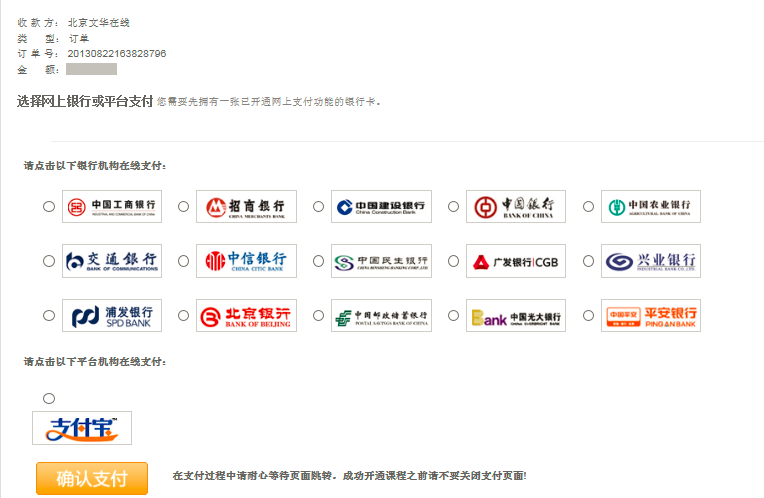Image resolution: width=764 pixels, height=498 pixels.
Task: Select the radio button for 中国建设银行
Action: pyautogui.click(x=318, y=207)
